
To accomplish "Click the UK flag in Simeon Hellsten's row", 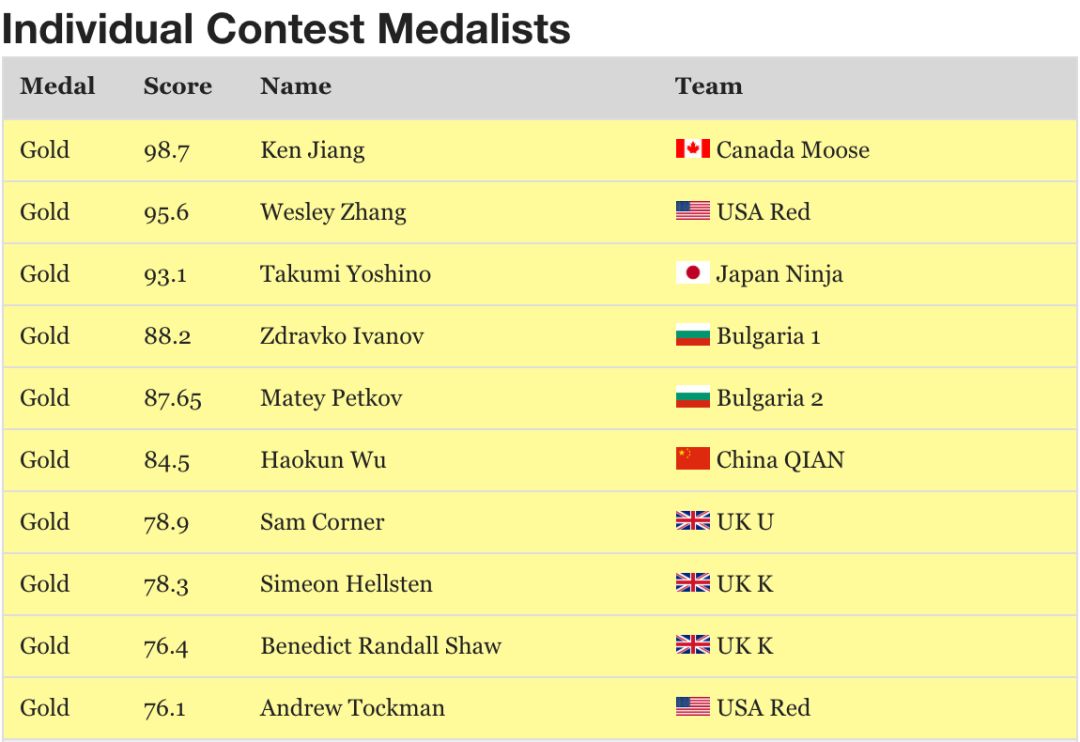I will coord(692,583).
